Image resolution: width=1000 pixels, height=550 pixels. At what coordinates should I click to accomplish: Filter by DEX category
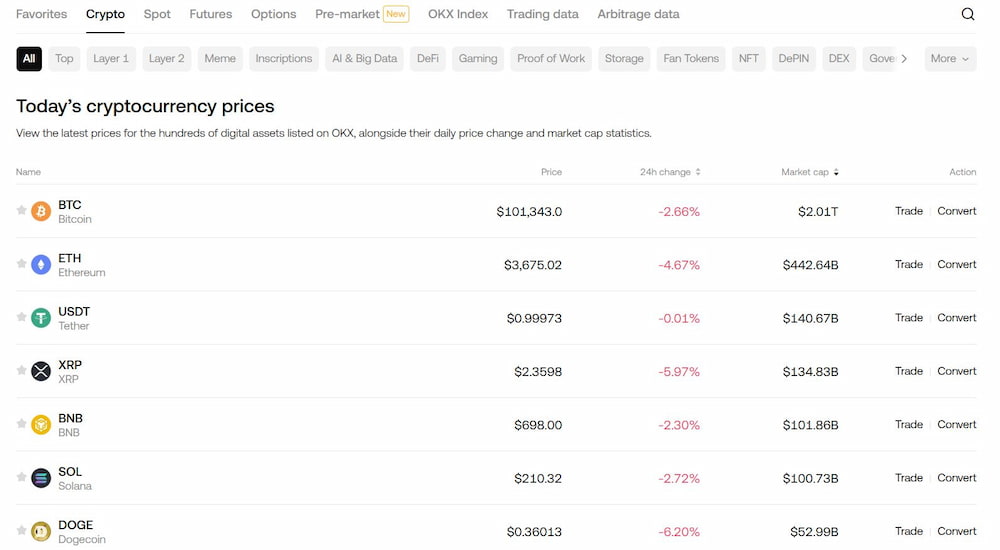point(839,59)
